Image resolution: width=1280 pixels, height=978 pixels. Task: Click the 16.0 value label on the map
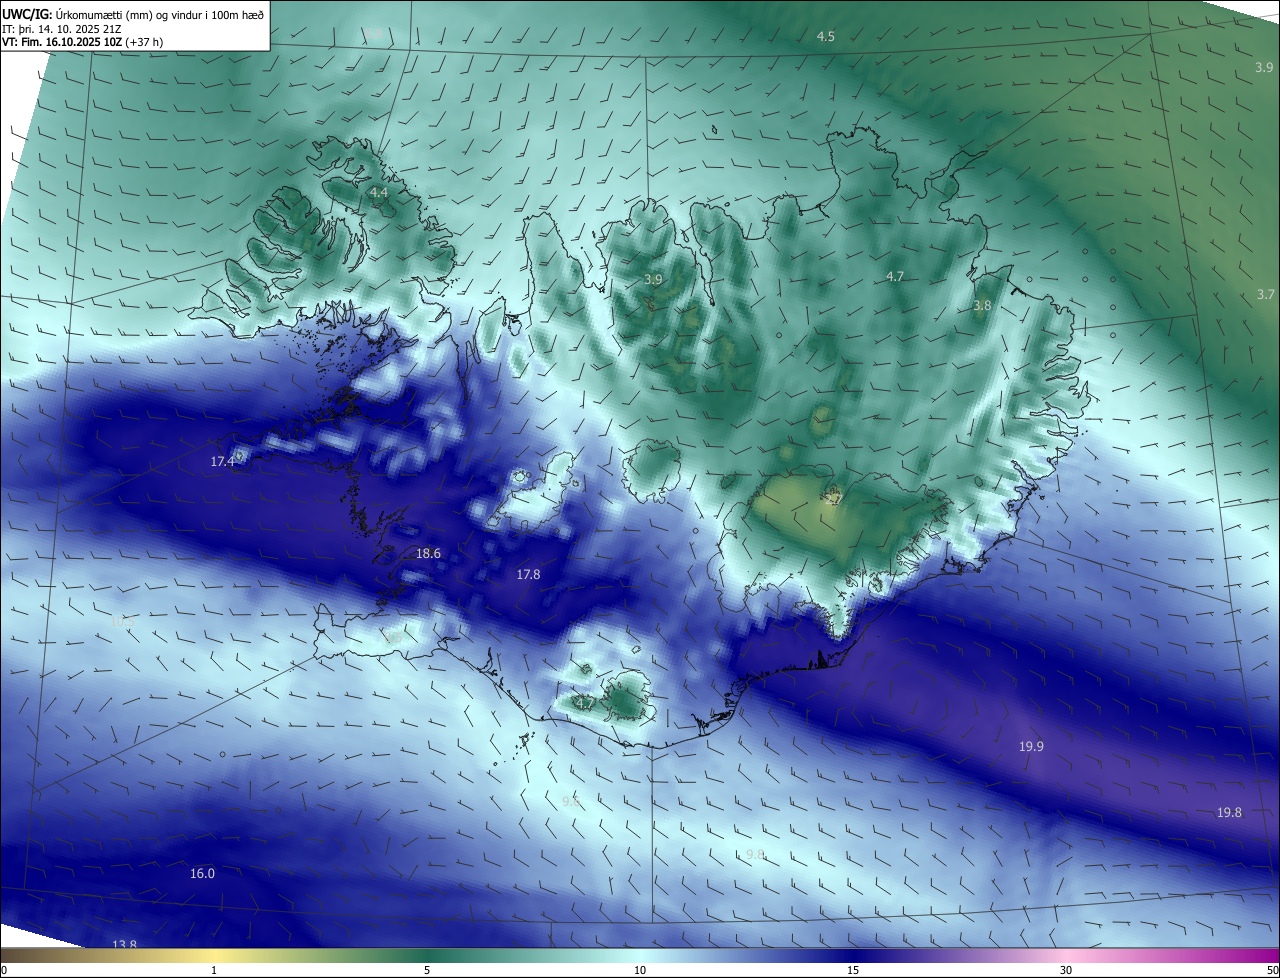tap(202, 873)
